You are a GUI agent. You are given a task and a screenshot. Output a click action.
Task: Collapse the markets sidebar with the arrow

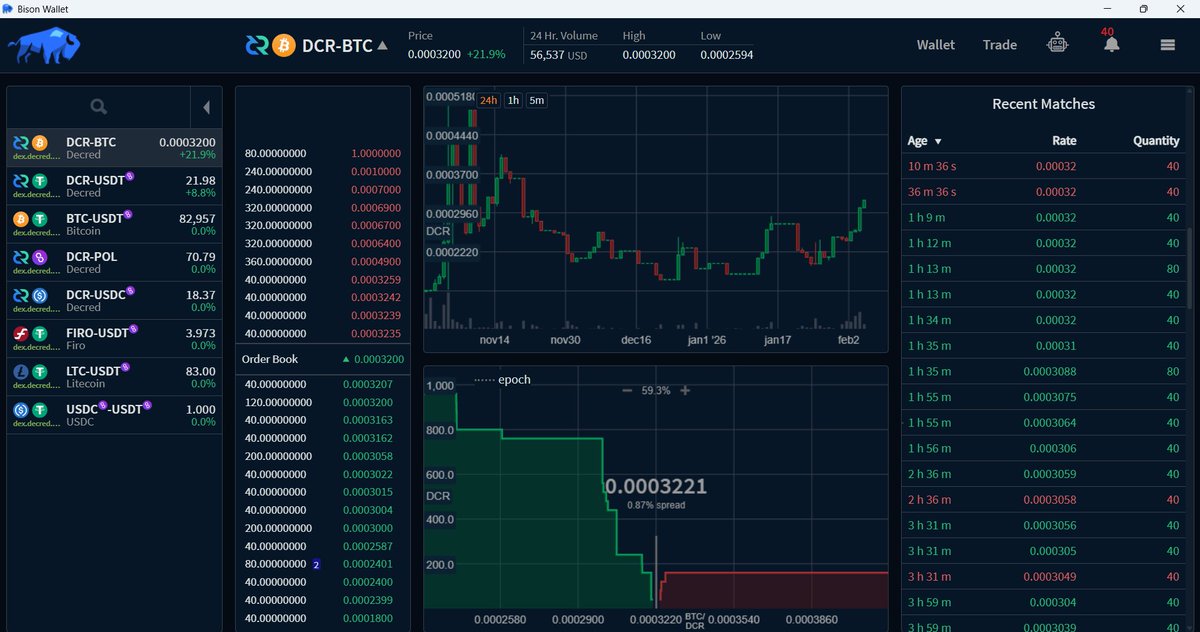pyautogui.click(x=207, y=106)
